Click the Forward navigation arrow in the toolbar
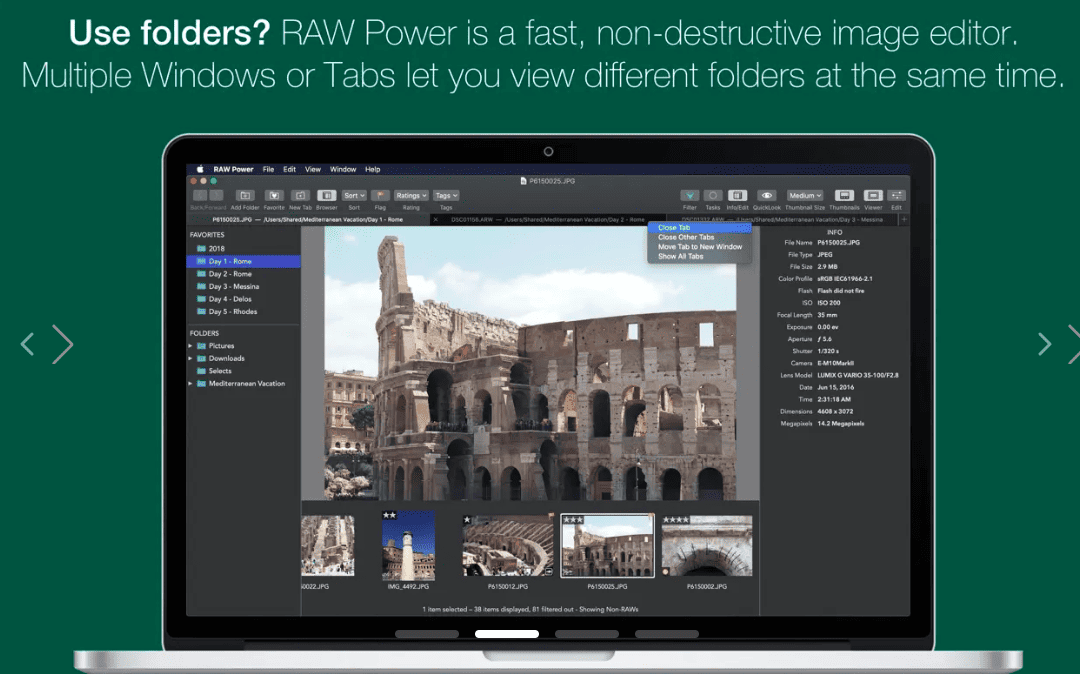Image resolution: width=1080 pixels, height=674 pixels. 215,196
